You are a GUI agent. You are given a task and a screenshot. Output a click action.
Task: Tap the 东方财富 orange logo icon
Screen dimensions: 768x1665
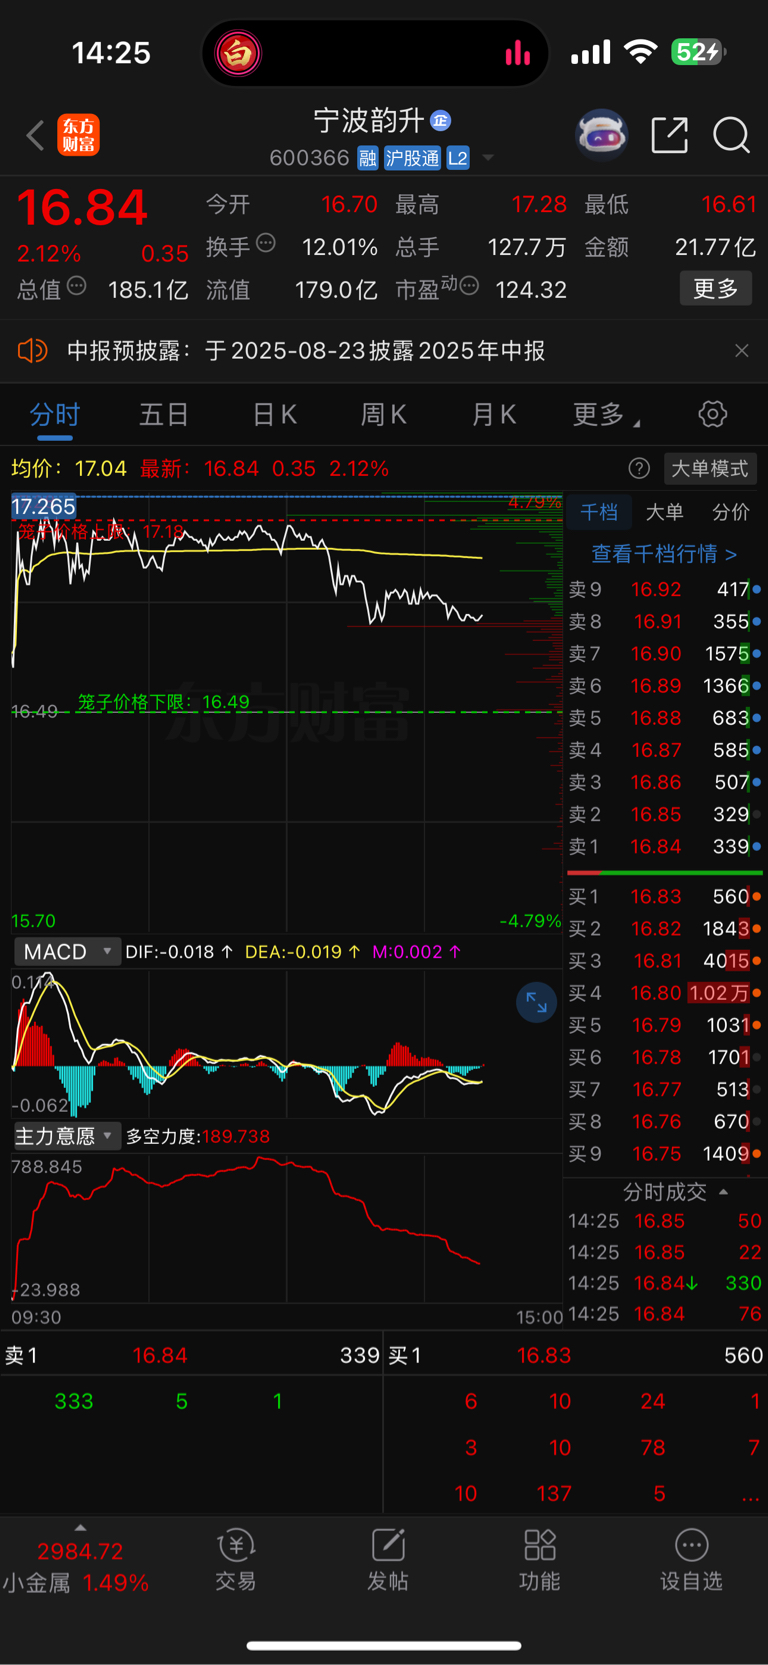tap(78, 135)
